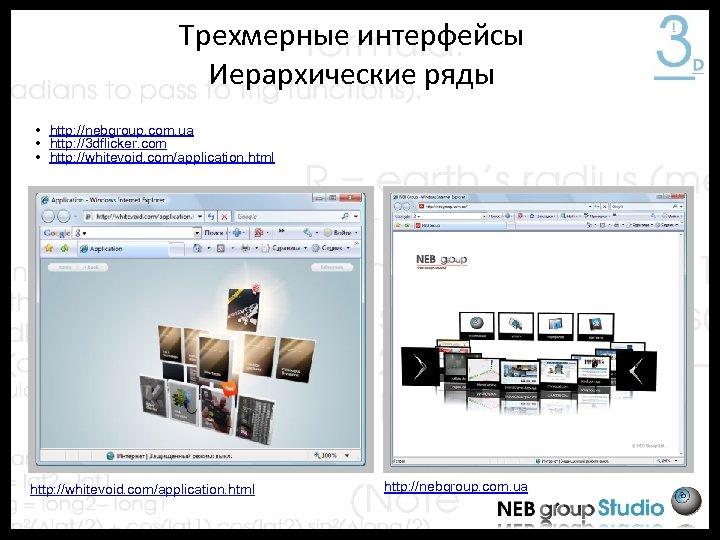Select the center site preview in the NEB carousel
720x540 pixels.
[x=519, y=377]
